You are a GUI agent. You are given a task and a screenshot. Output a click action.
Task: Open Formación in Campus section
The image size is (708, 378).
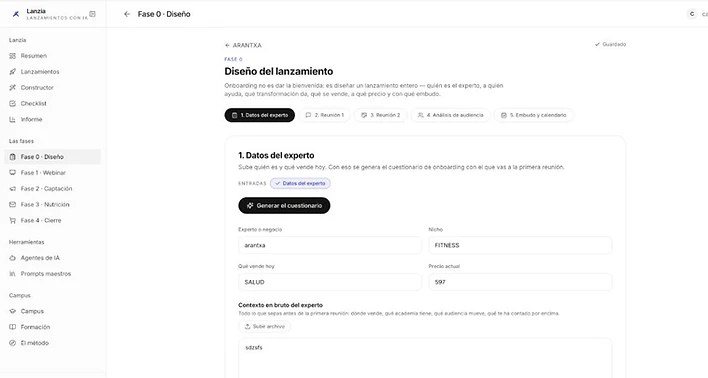pos(52,327)
